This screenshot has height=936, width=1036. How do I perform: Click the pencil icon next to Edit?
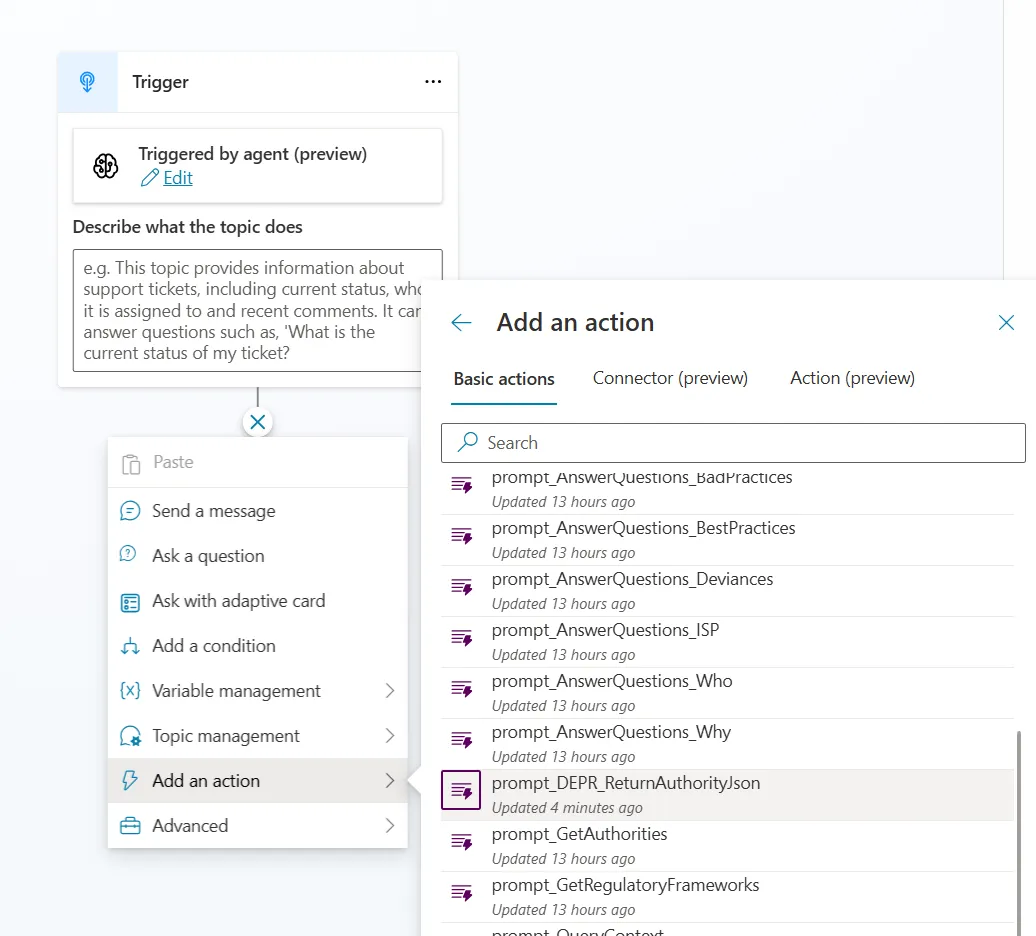click(x=150, y=178)
